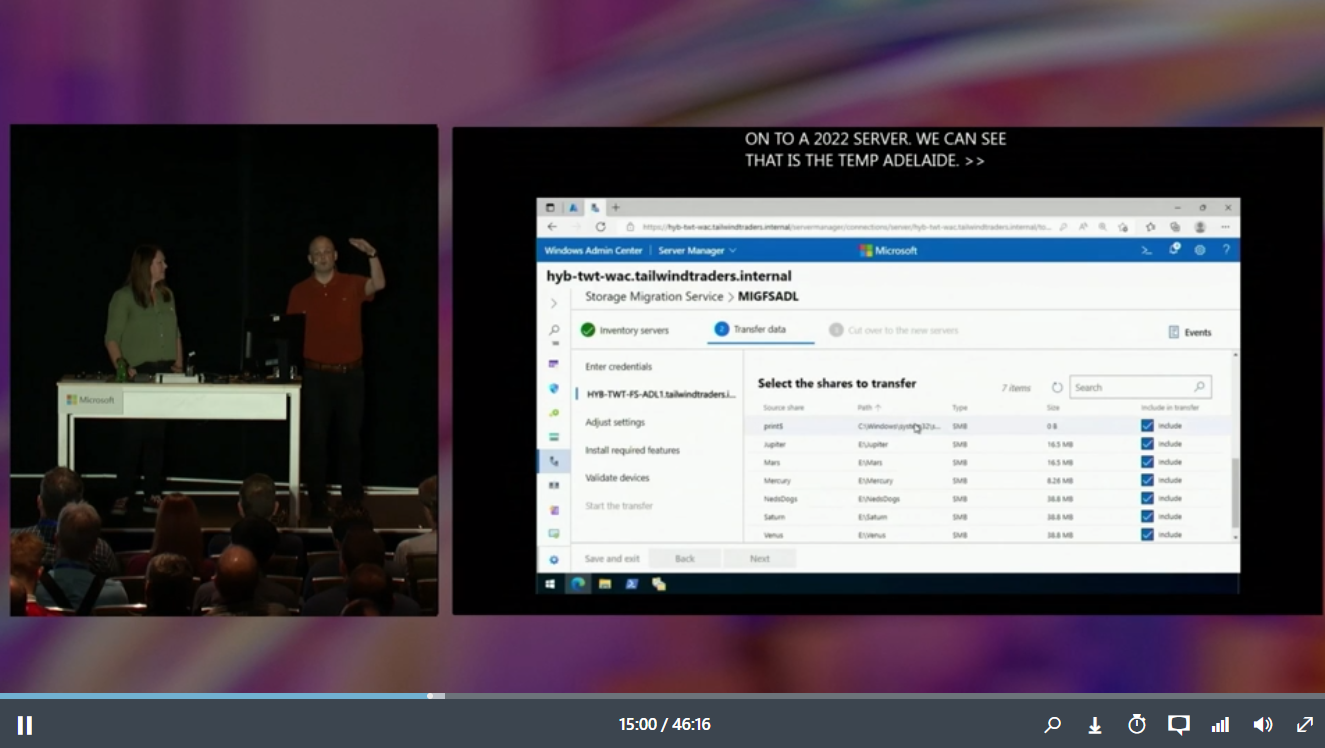Click Save and exit

coord(610,559)
